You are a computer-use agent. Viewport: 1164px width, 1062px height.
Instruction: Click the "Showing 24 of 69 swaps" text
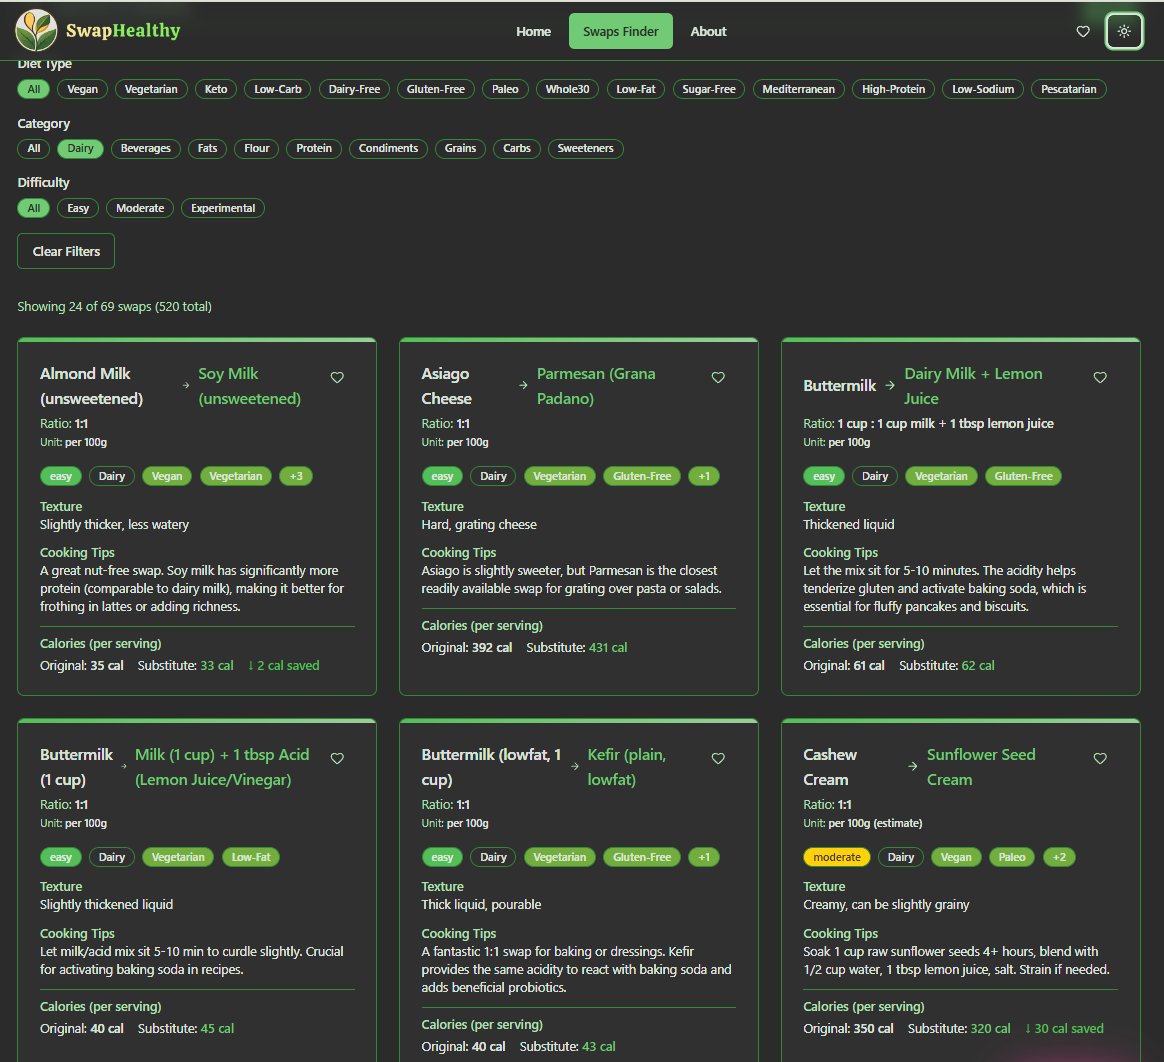click(114, 307)
